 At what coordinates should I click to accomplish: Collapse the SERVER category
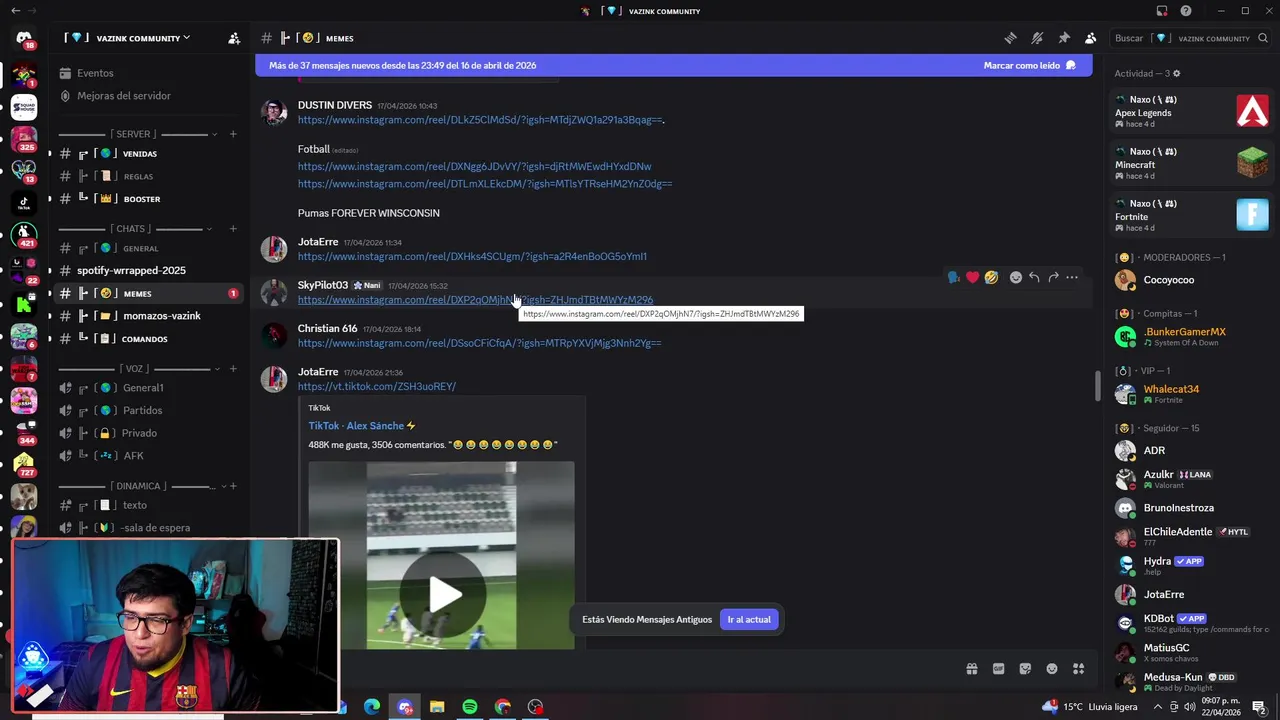click(133, 134)
